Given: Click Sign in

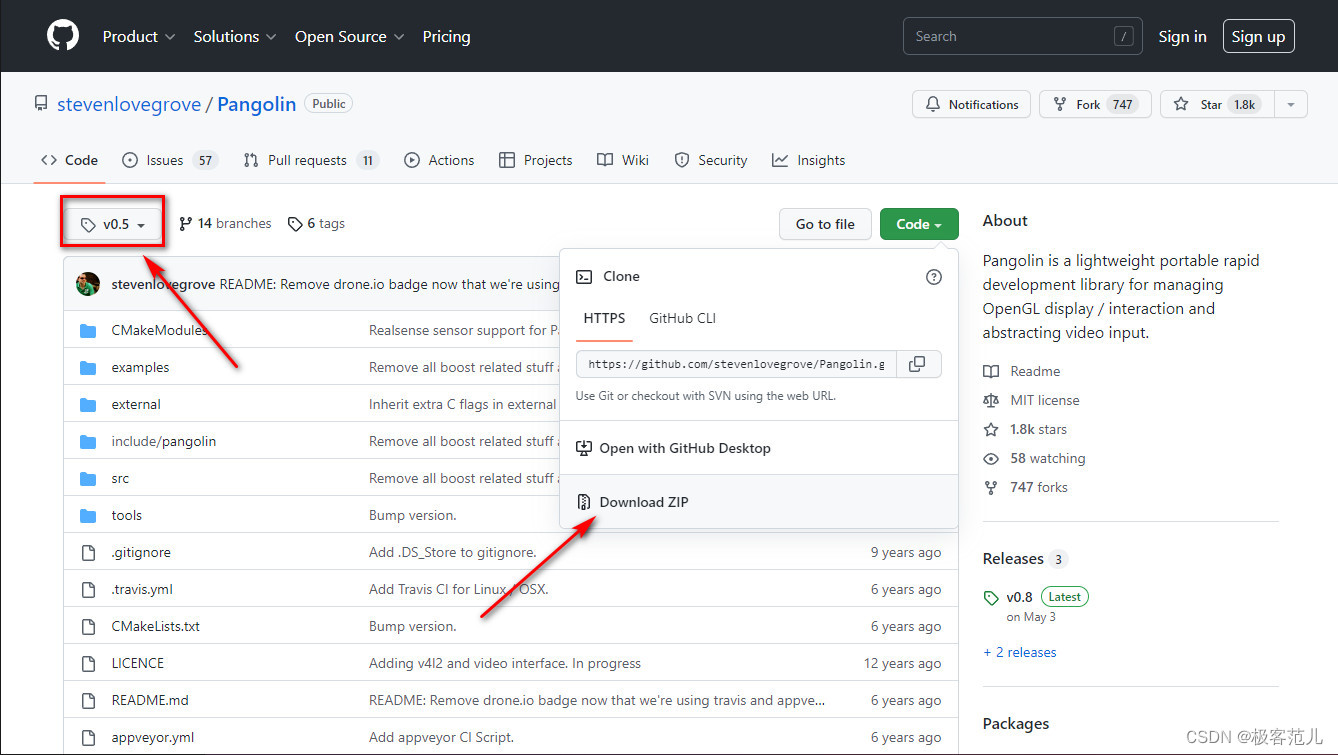Looking at the screenshot, I should (1182, 36).
